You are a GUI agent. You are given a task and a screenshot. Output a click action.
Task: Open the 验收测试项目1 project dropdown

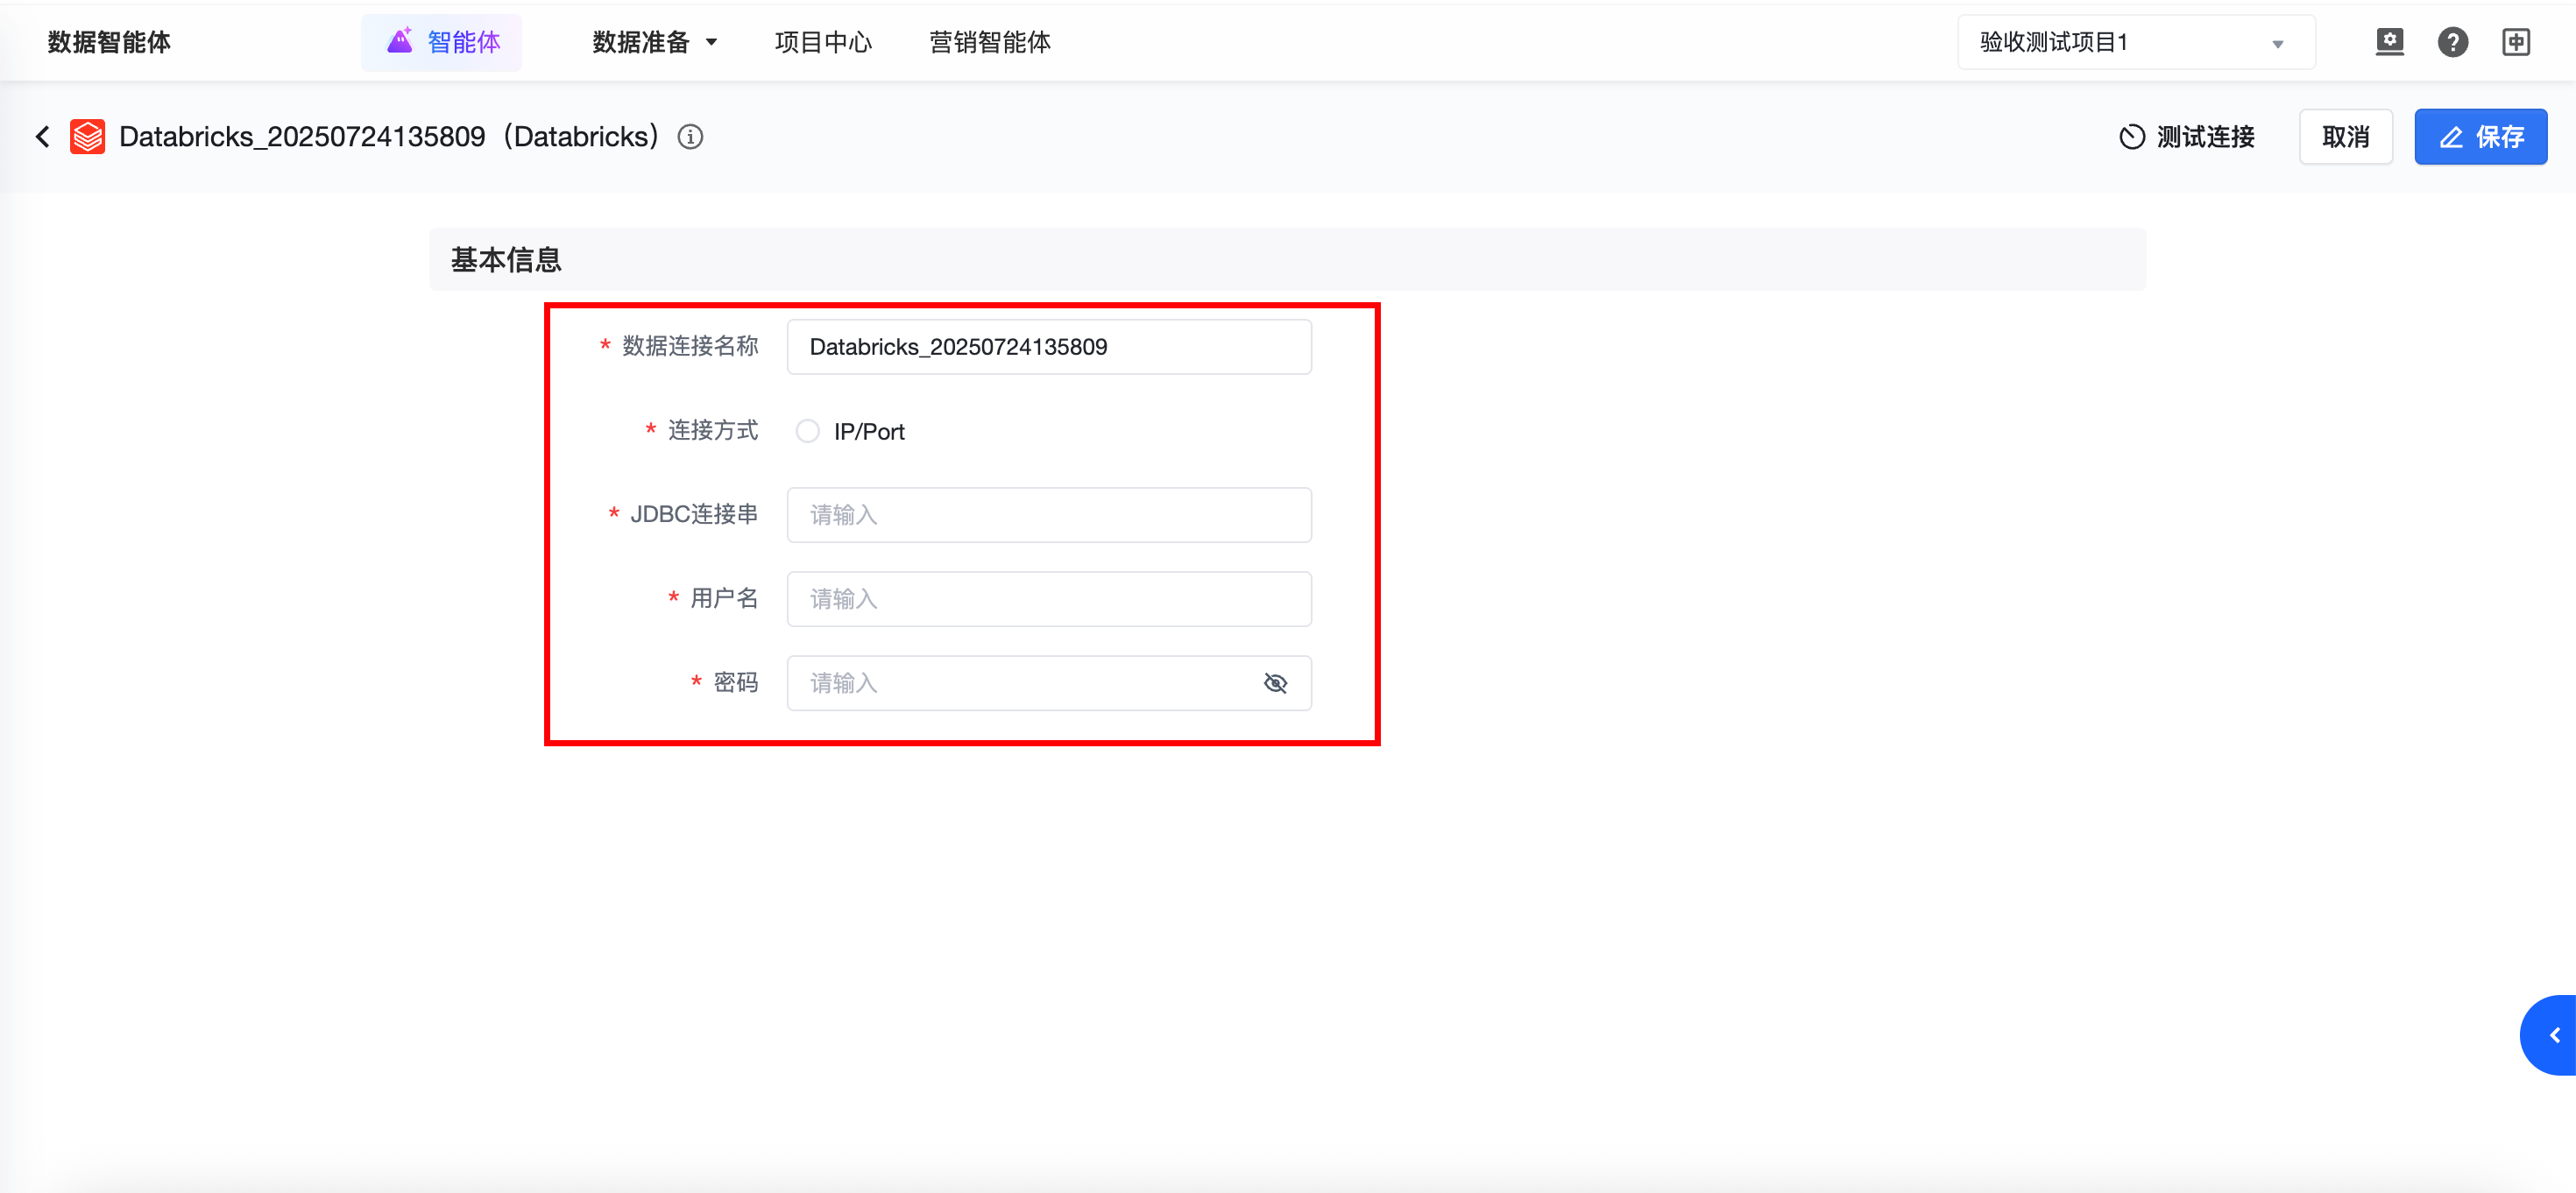2135,42
